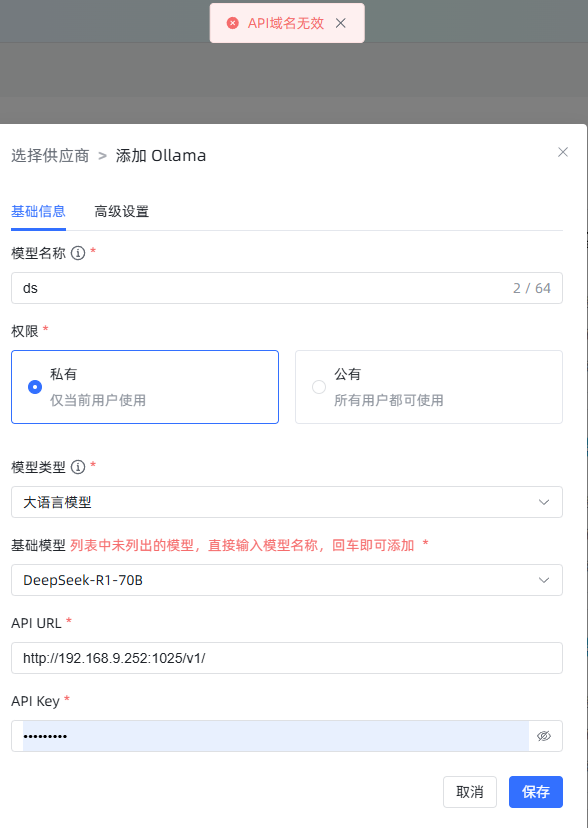
Task: Click the 取消 button
Action: pos(470,792)
